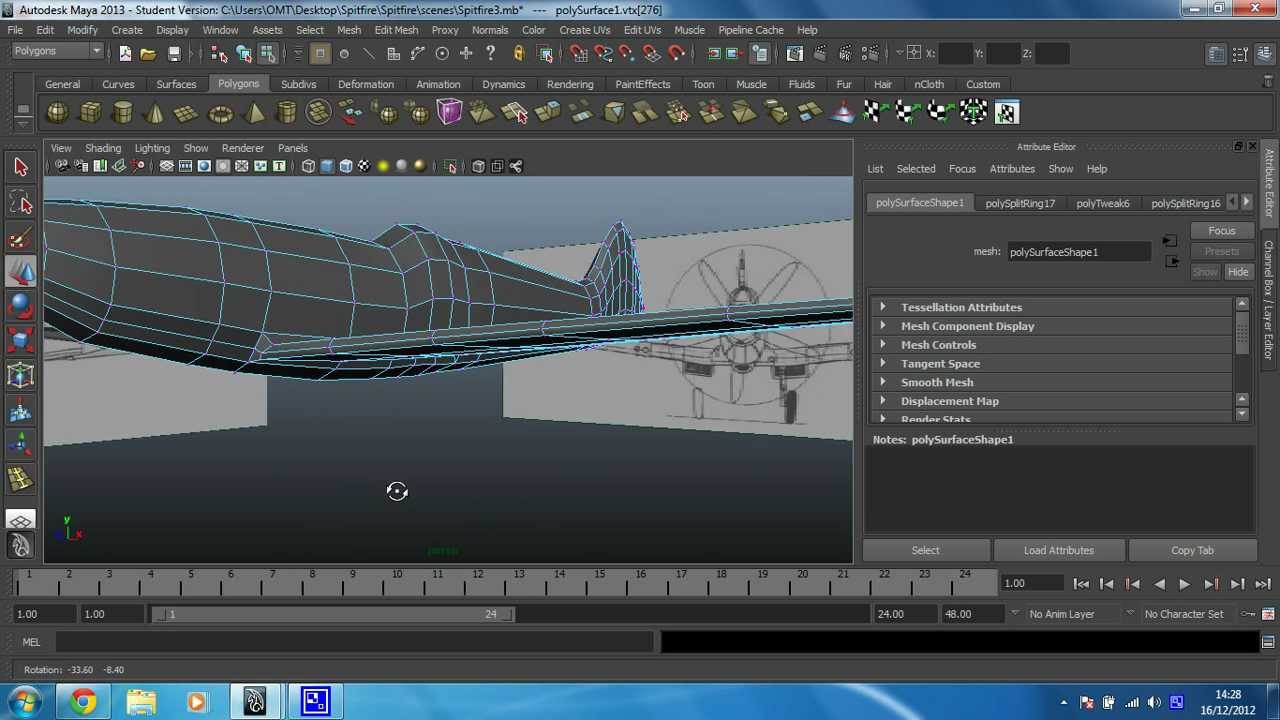Open viewport Shading menu
Screen dimensions: 1280x720
click(x=103, y=148)
